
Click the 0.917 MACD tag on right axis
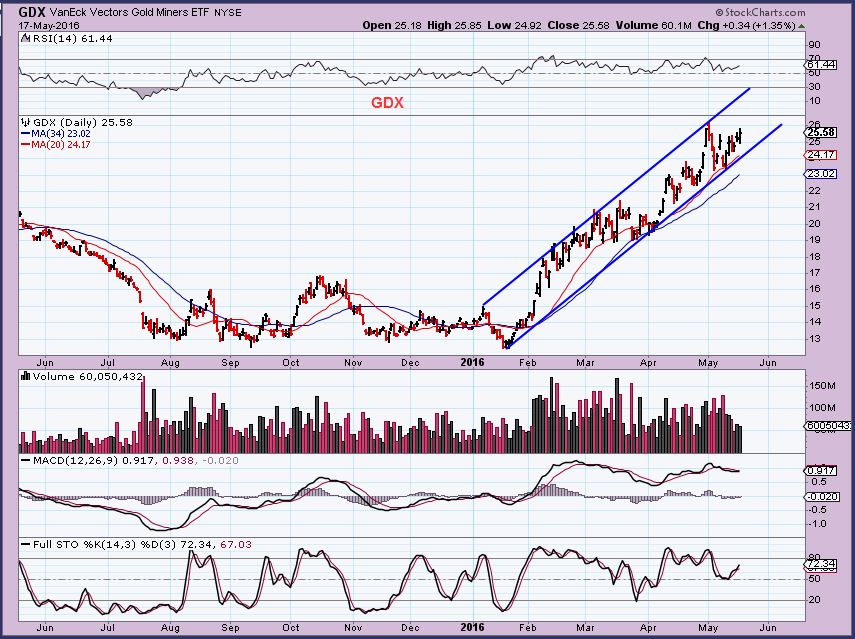(x=821, y=471)
